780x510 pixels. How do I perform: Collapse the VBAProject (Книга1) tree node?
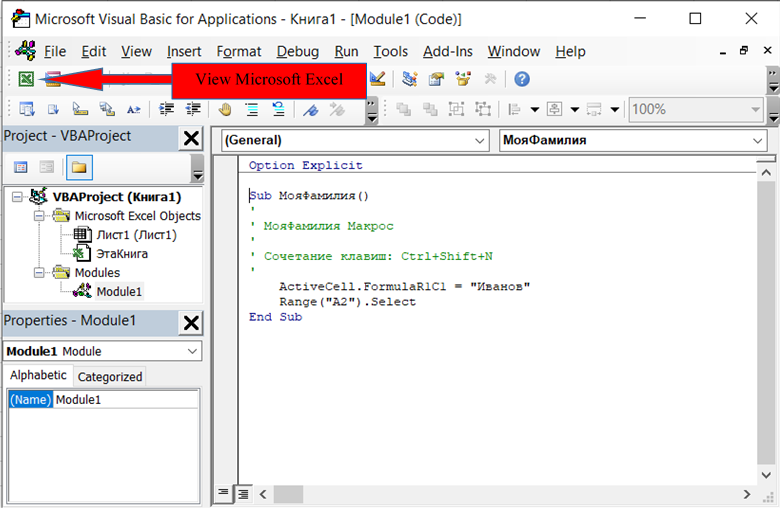tap(17, 197)
